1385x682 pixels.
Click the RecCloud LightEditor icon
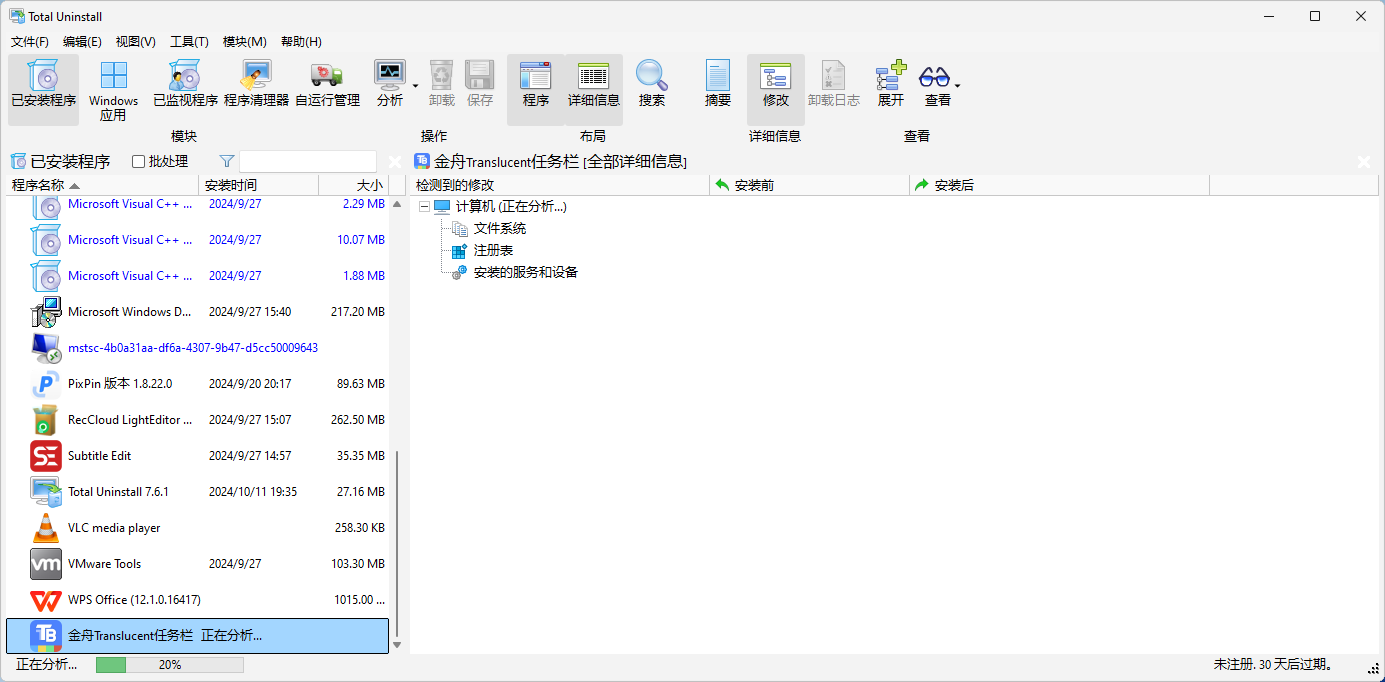tap(46, 420)
